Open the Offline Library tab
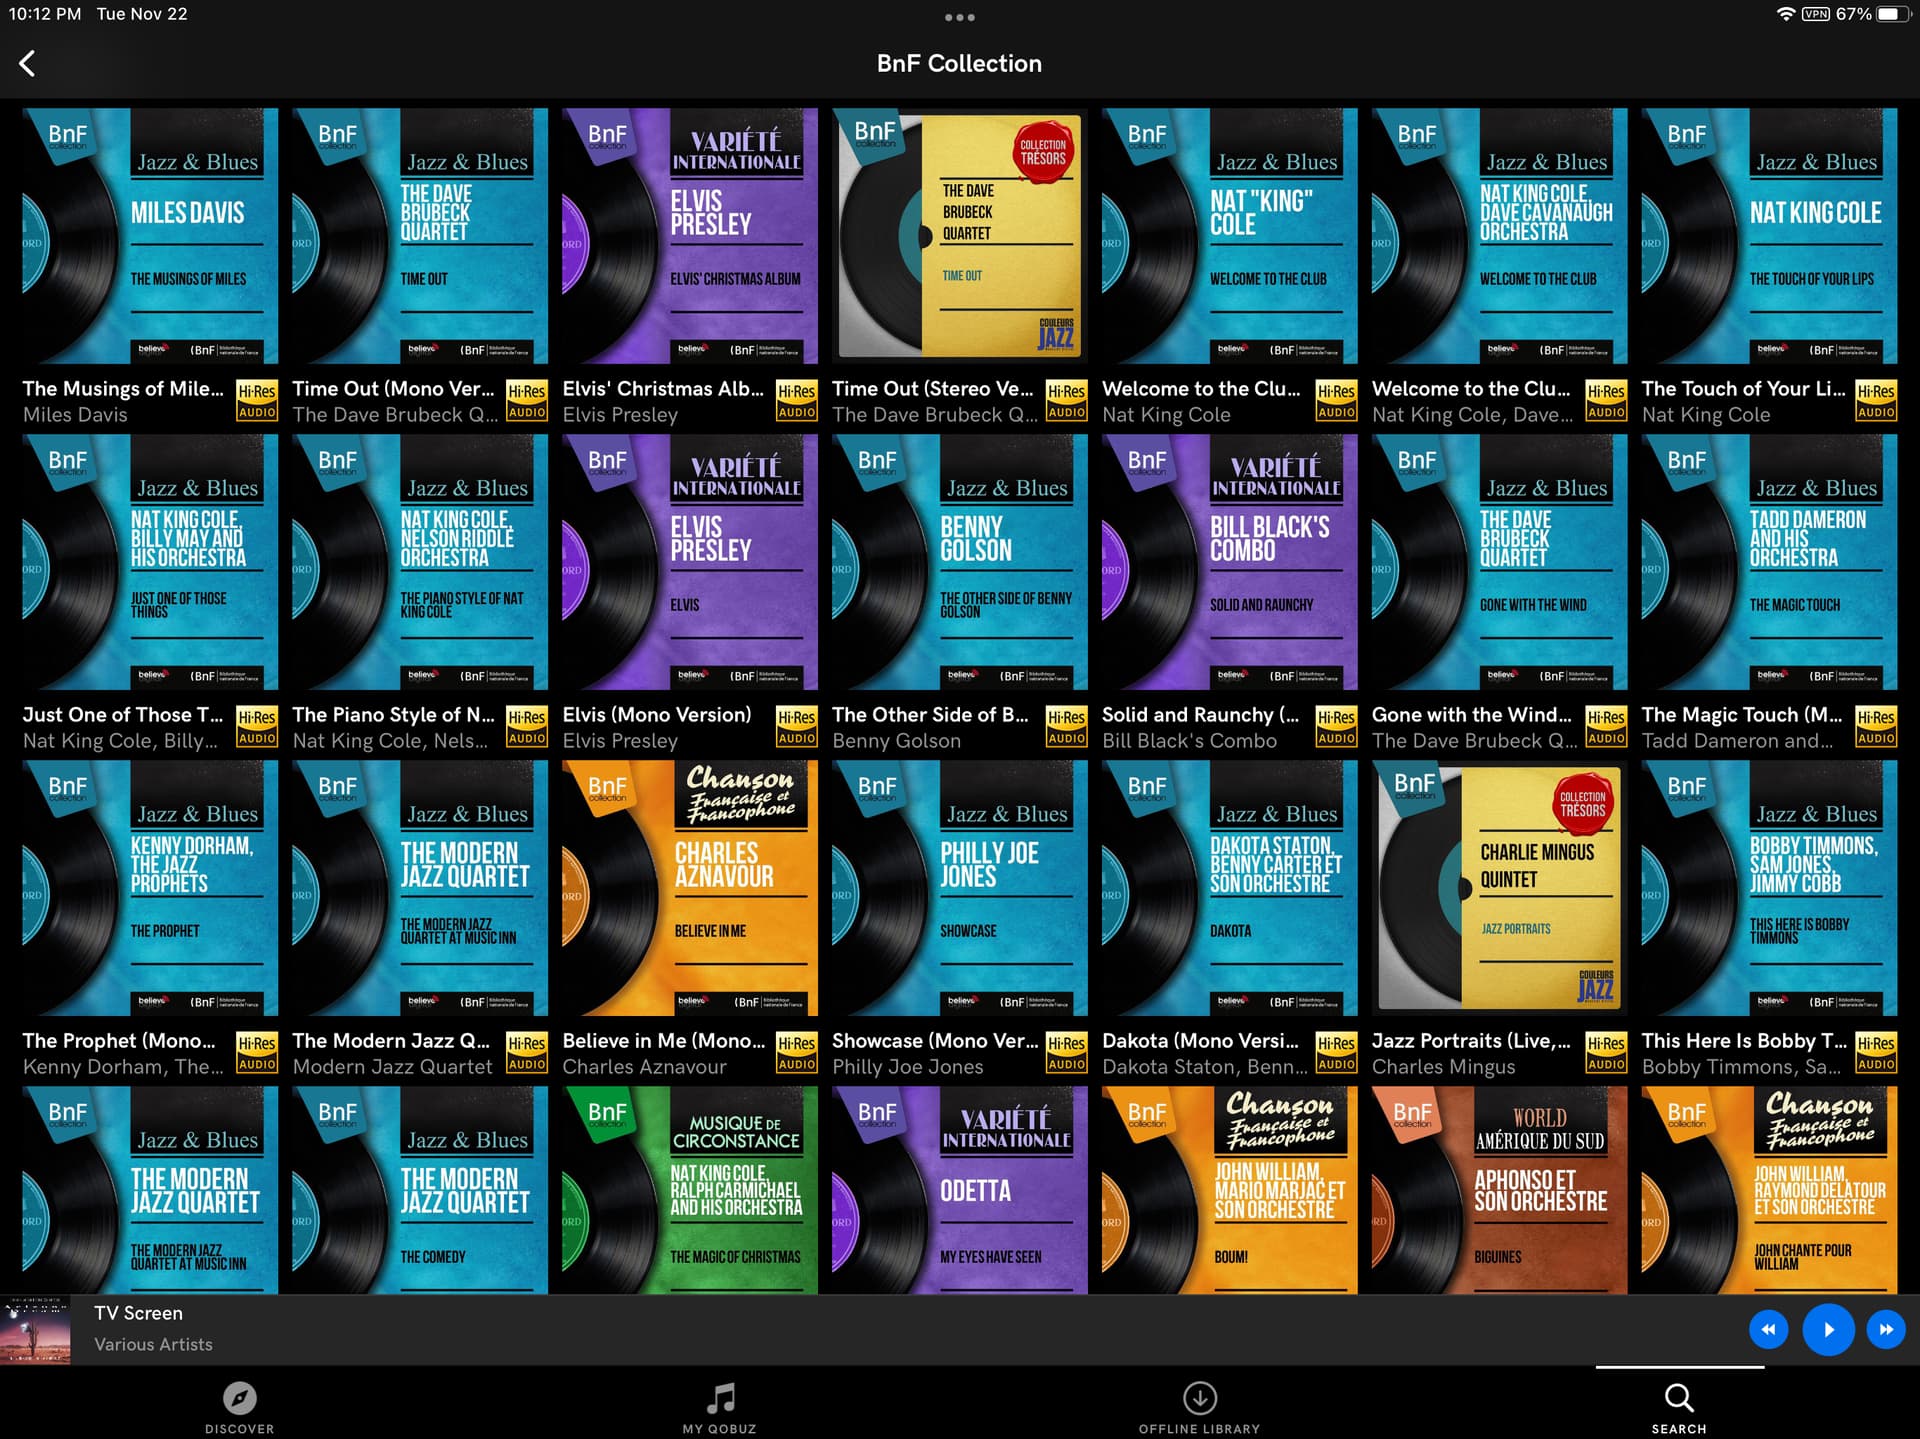This screenshot has width=1920, height=1439. point(1199,1408)
